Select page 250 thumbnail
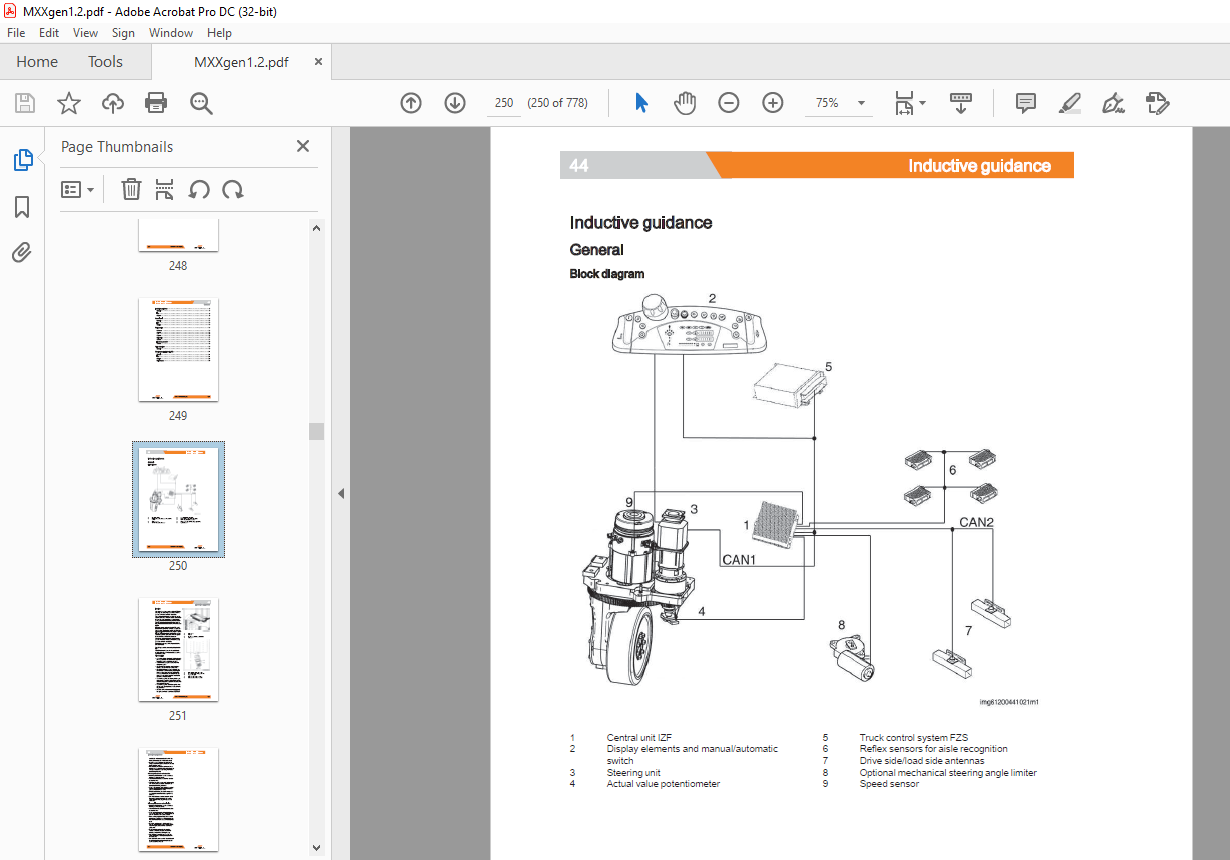The image size is (1230, 860). [178, 499]
